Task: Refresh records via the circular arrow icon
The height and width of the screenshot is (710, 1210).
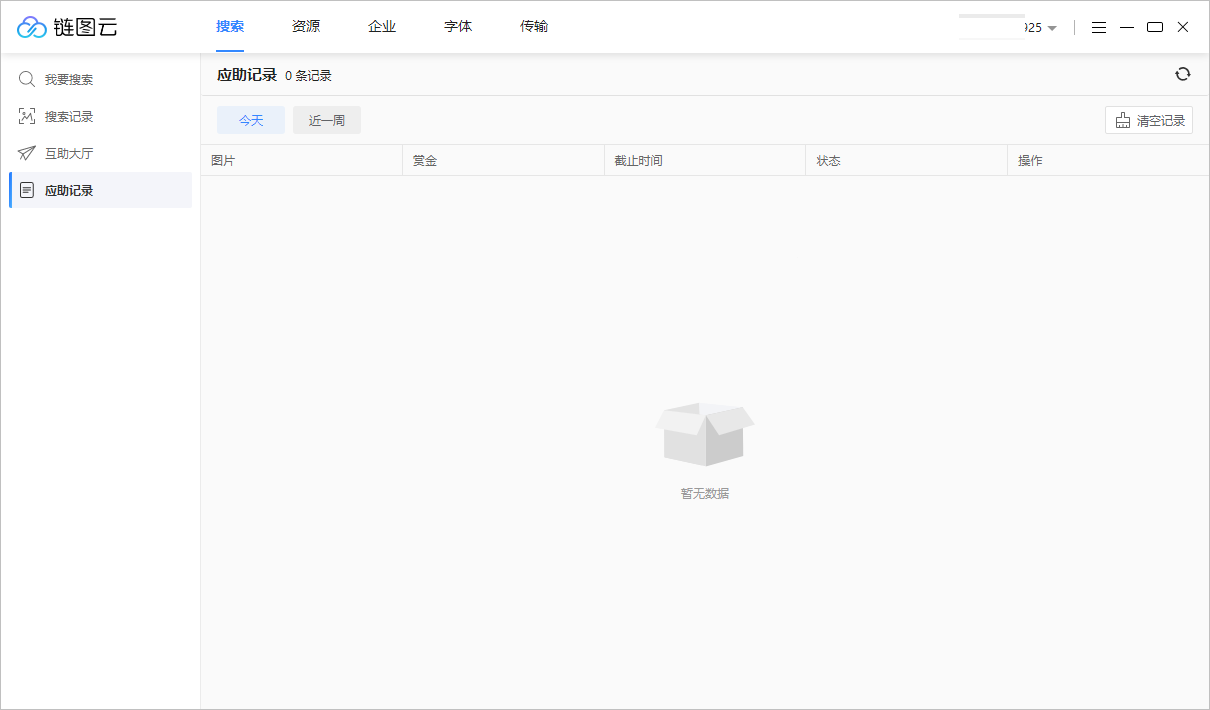Action: [1183, 74]
